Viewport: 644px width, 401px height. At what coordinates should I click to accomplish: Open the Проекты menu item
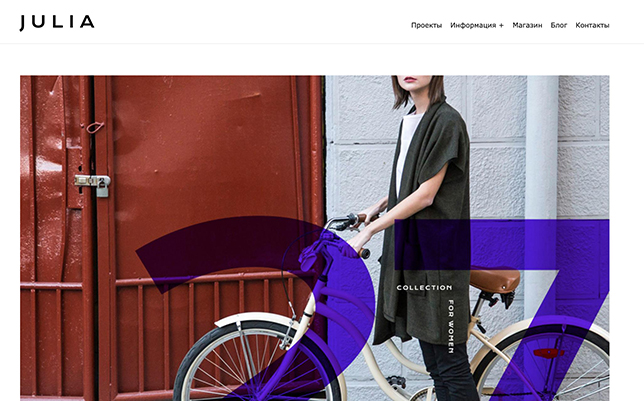click(x=426, y=25)
